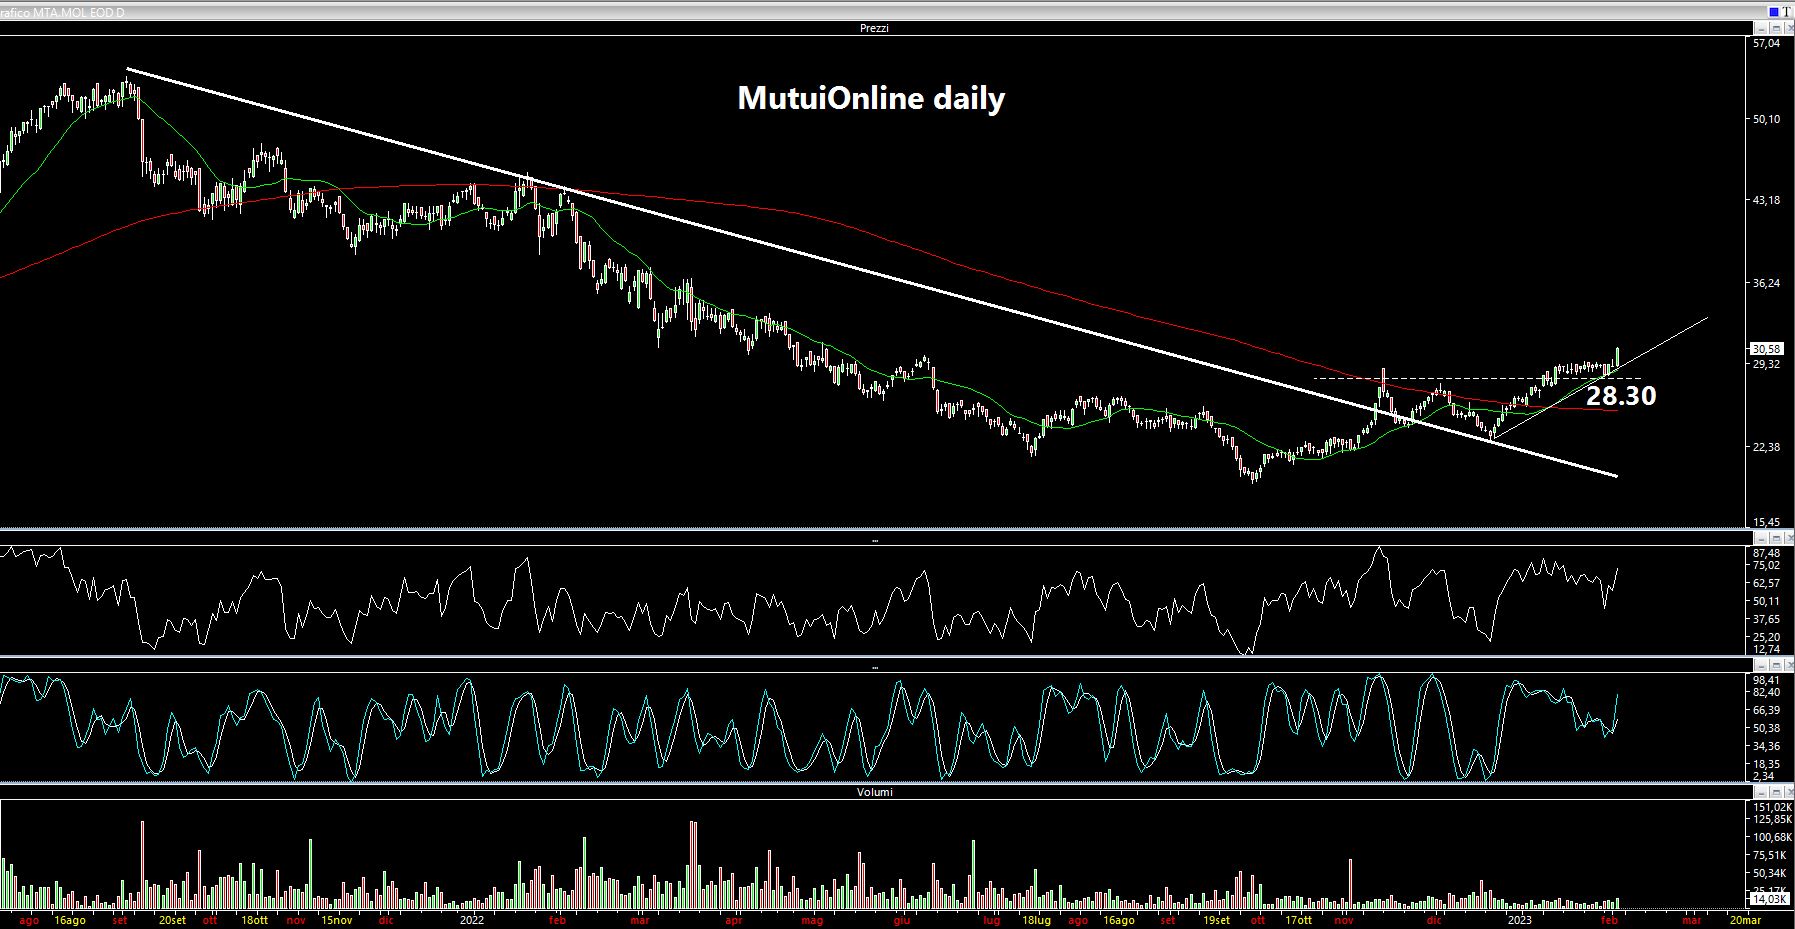This screenshot has width=1795, height=929.
Task: Click the 87,48 oscillator scale value
Action: pyautogui.click(x=1766, y=553)
